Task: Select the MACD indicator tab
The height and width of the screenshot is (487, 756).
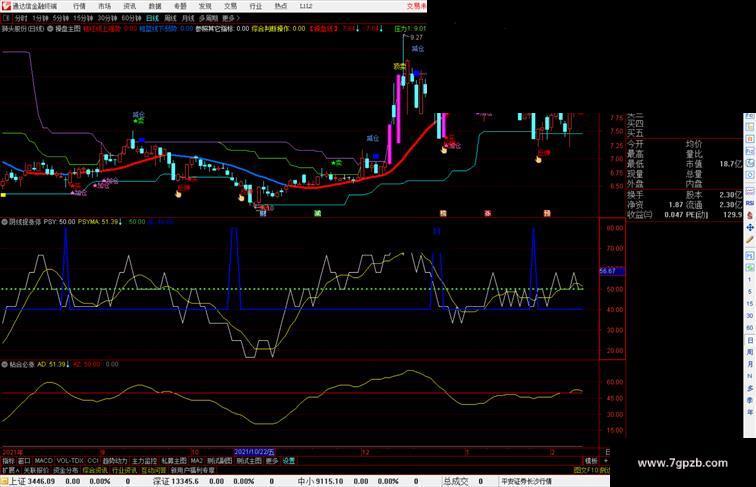Action: coord(43,461)
